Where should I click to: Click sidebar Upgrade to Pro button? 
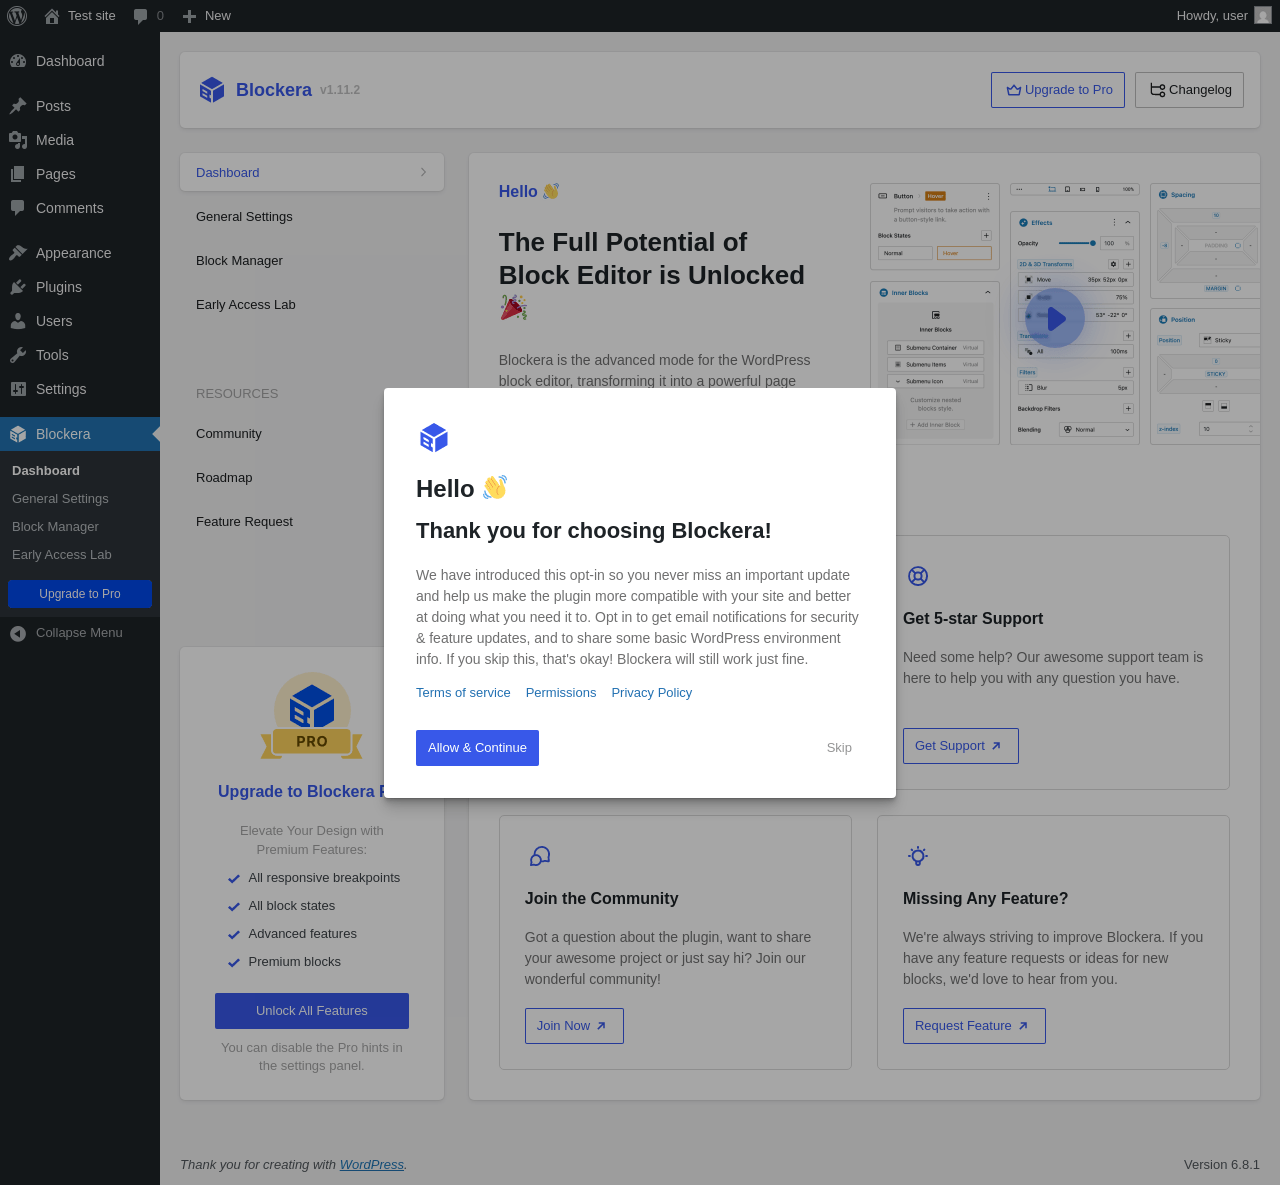pos(80,594)
